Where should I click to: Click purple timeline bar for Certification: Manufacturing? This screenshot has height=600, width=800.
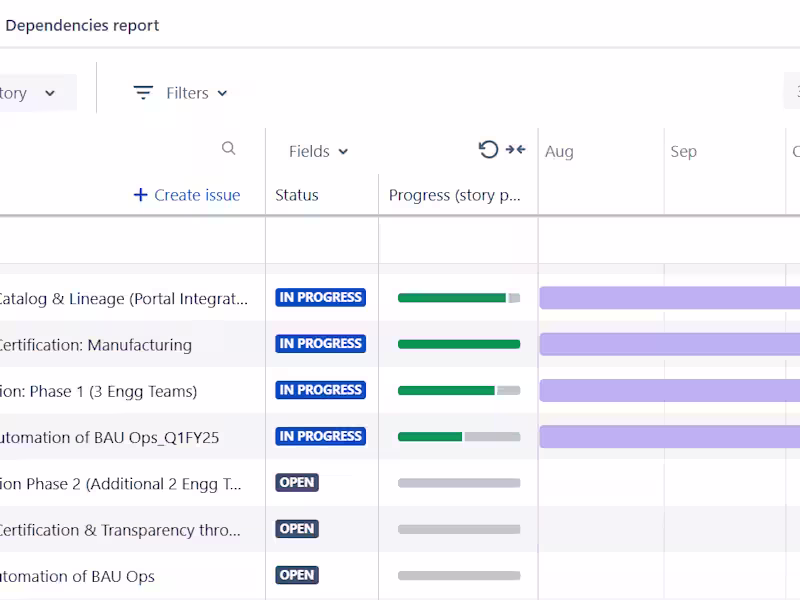click(668, 344)
